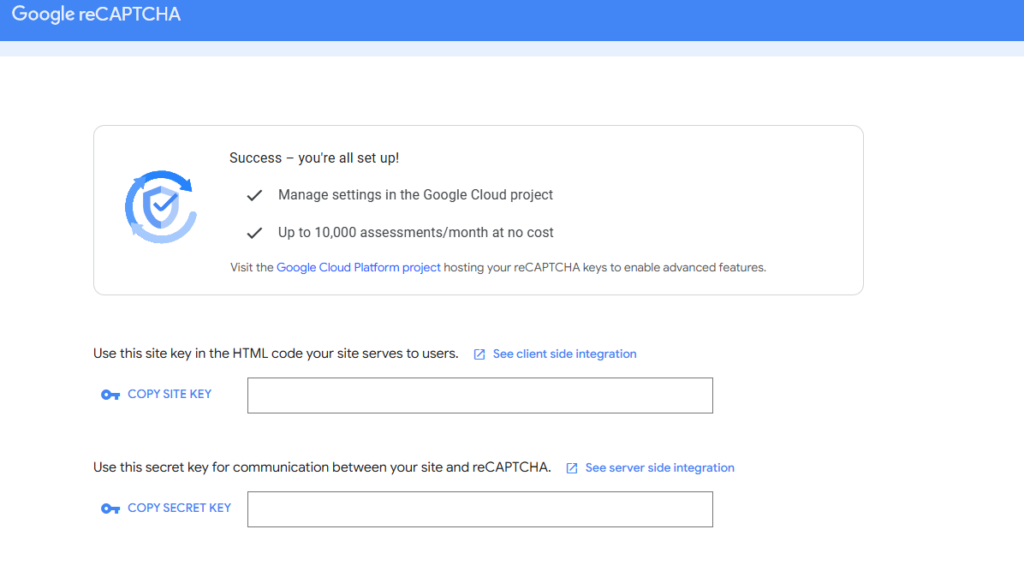Click the 'Success – you're all set up!' heading
1024x565 pixels.
pos(314,158)
